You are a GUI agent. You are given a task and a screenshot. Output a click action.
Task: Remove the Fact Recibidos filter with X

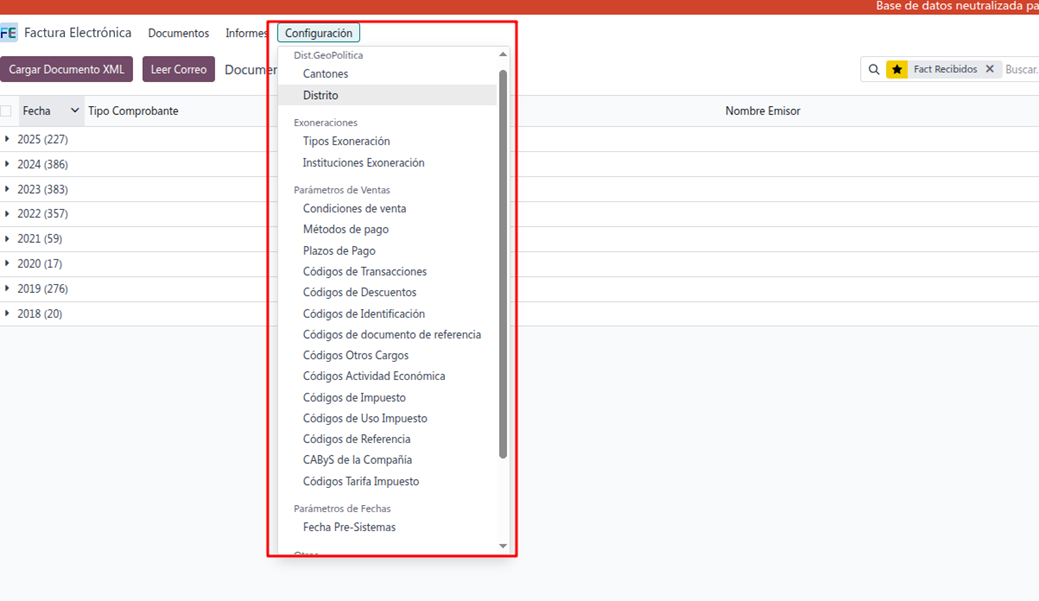tap(989, 69)
